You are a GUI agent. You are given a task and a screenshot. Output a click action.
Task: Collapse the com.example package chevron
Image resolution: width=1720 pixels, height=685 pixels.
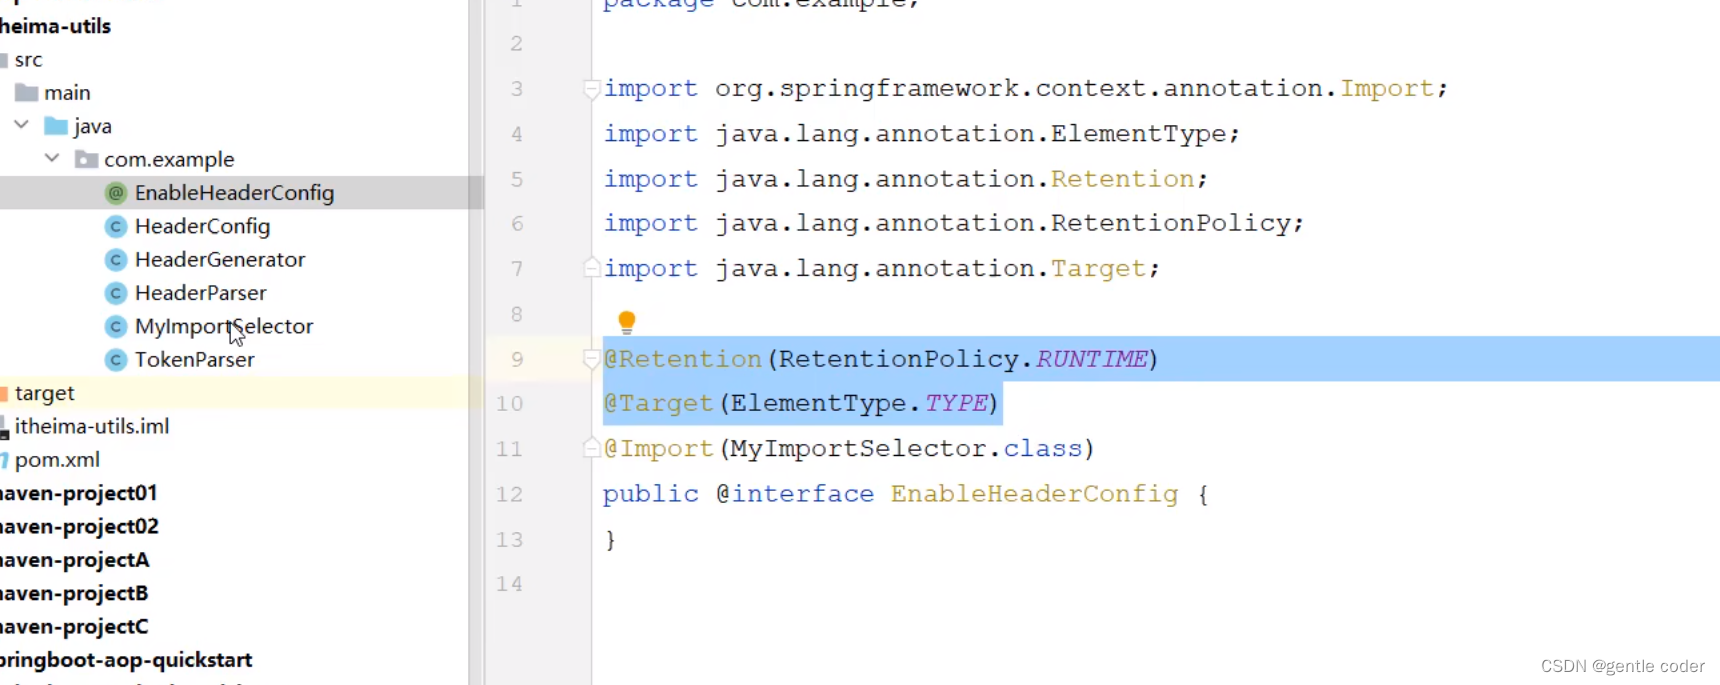pos(52,158)
